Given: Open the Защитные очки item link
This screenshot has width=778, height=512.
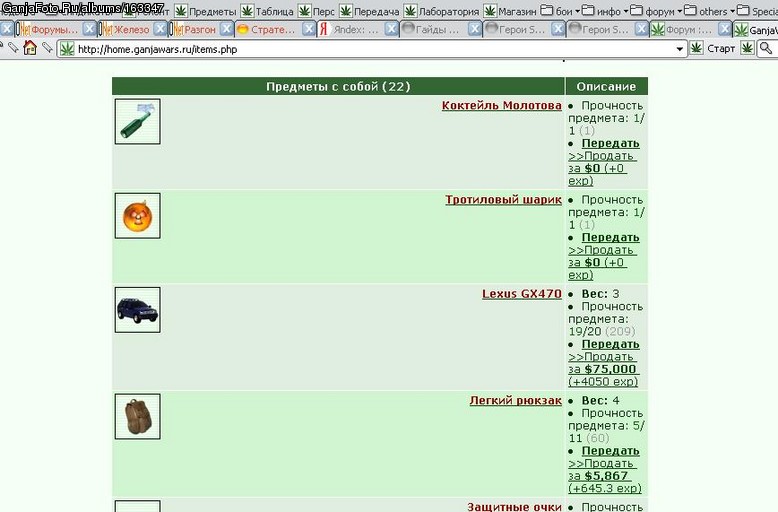Looking at the screenshot, I should (514, 507).
